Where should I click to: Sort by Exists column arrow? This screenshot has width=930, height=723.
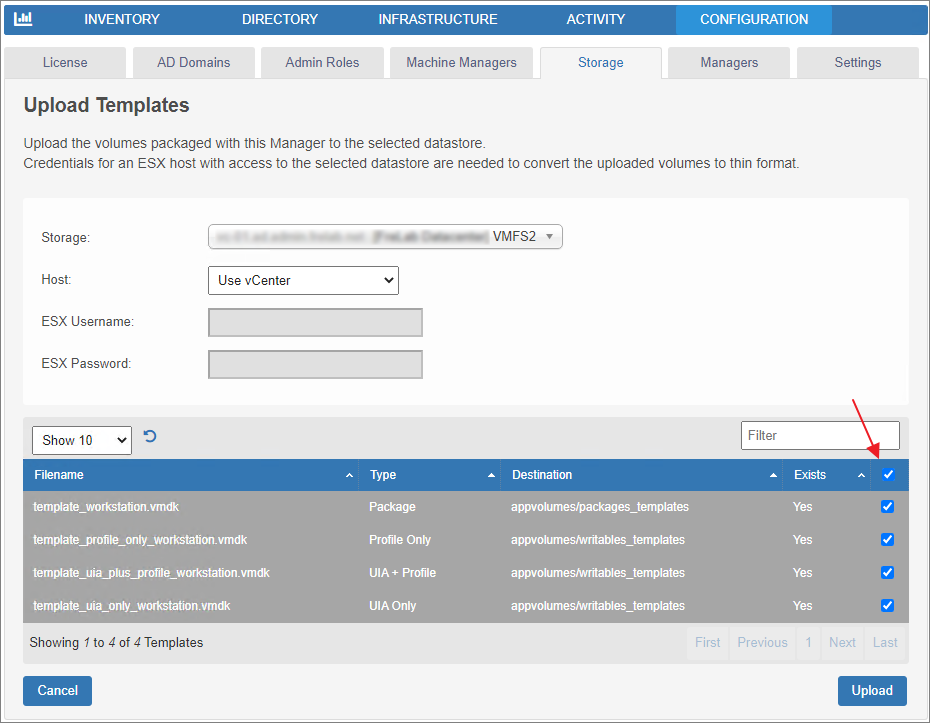pyautogui.click(x=861, y=475)
